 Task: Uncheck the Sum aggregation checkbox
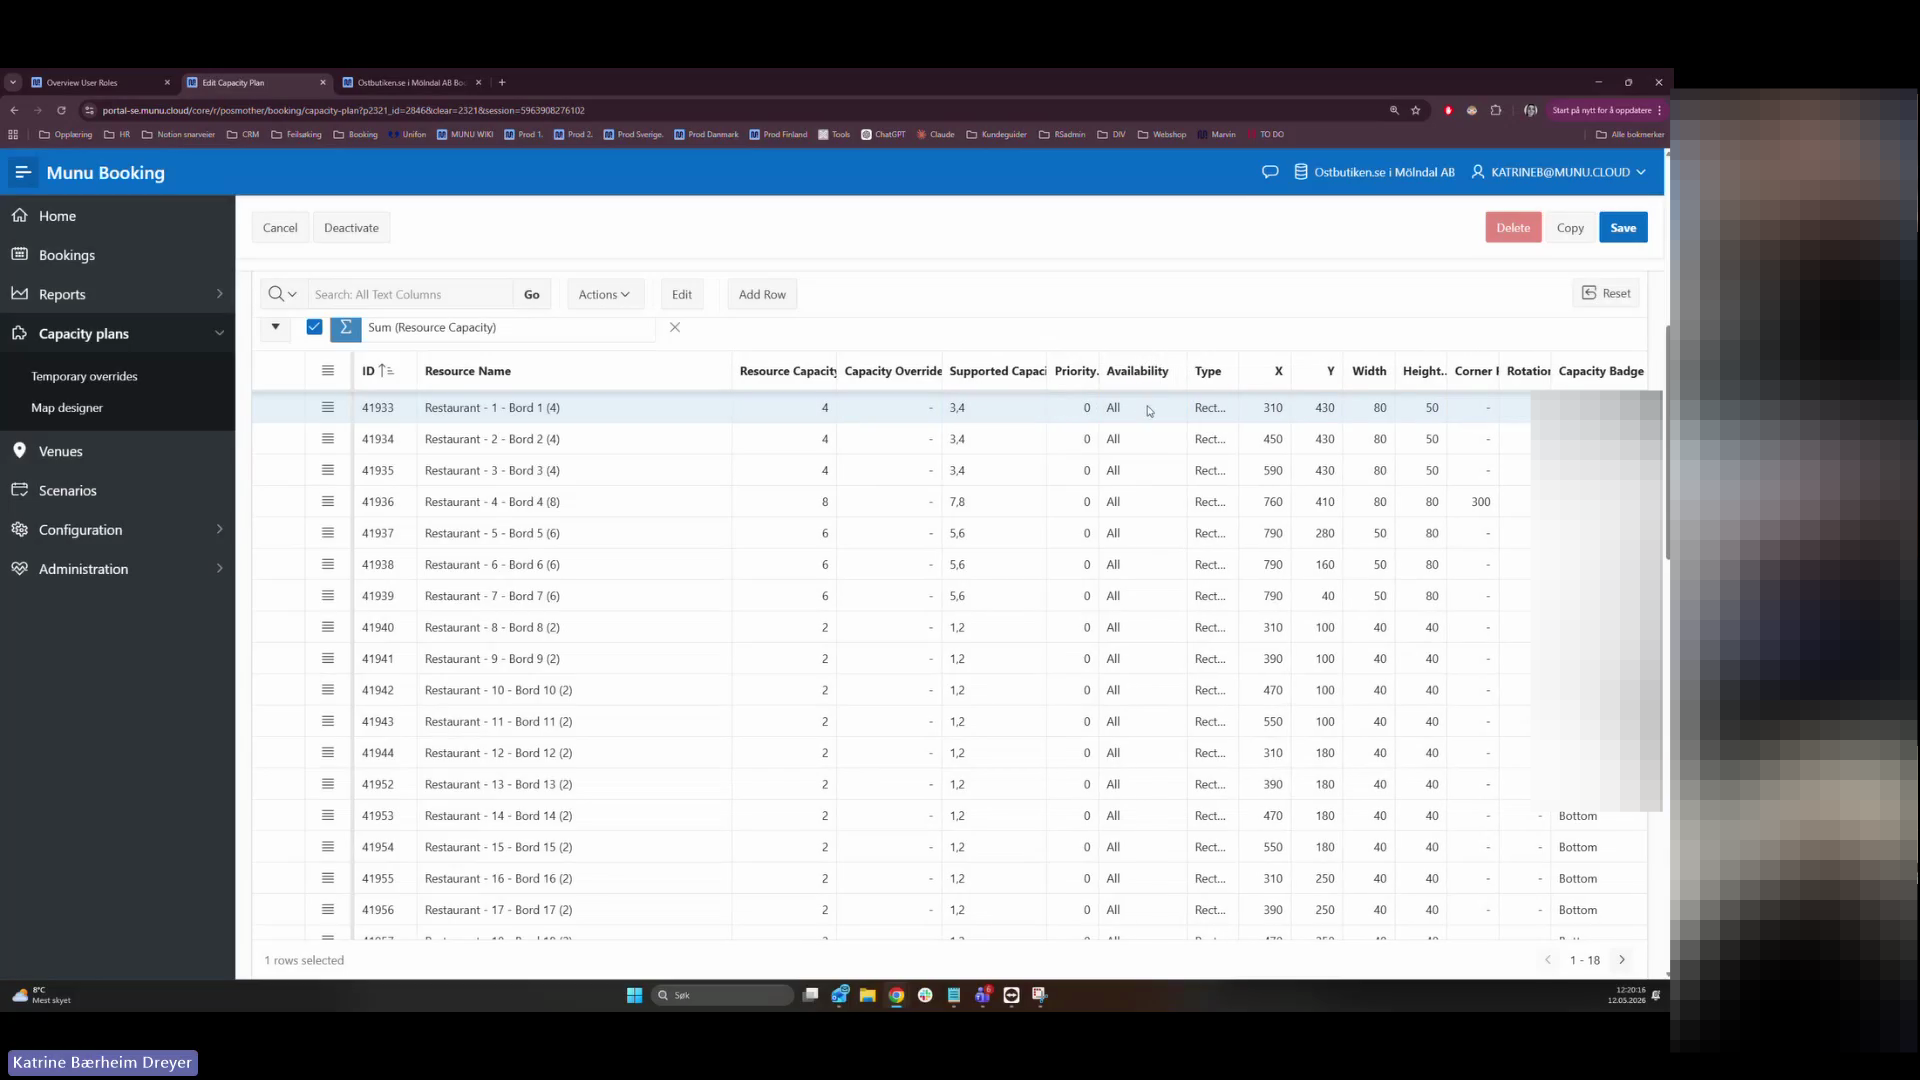(x=314, y=327)
